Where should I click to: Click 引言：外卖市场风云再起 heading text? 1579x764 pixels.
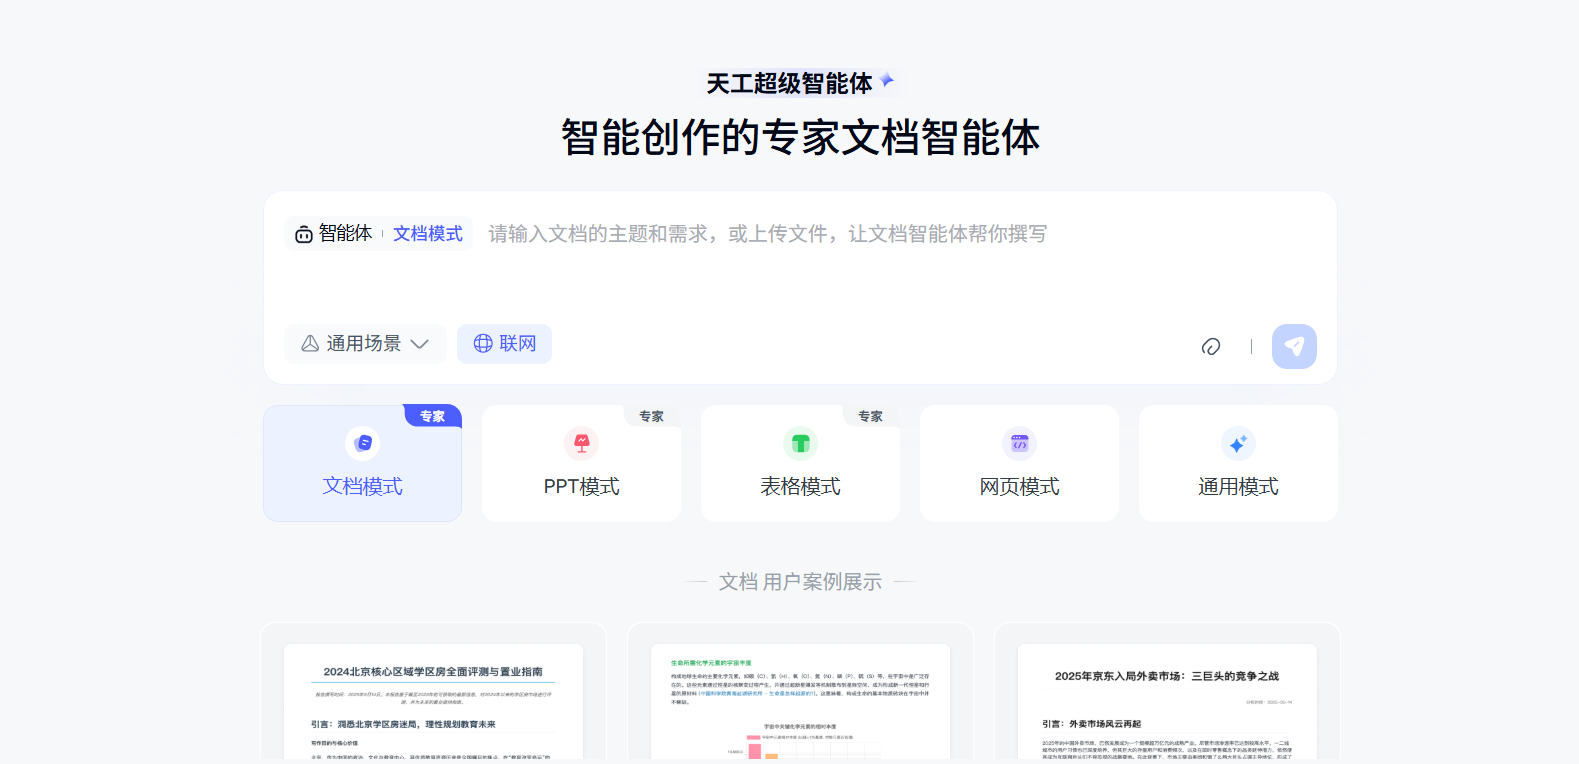[1091, 723]
